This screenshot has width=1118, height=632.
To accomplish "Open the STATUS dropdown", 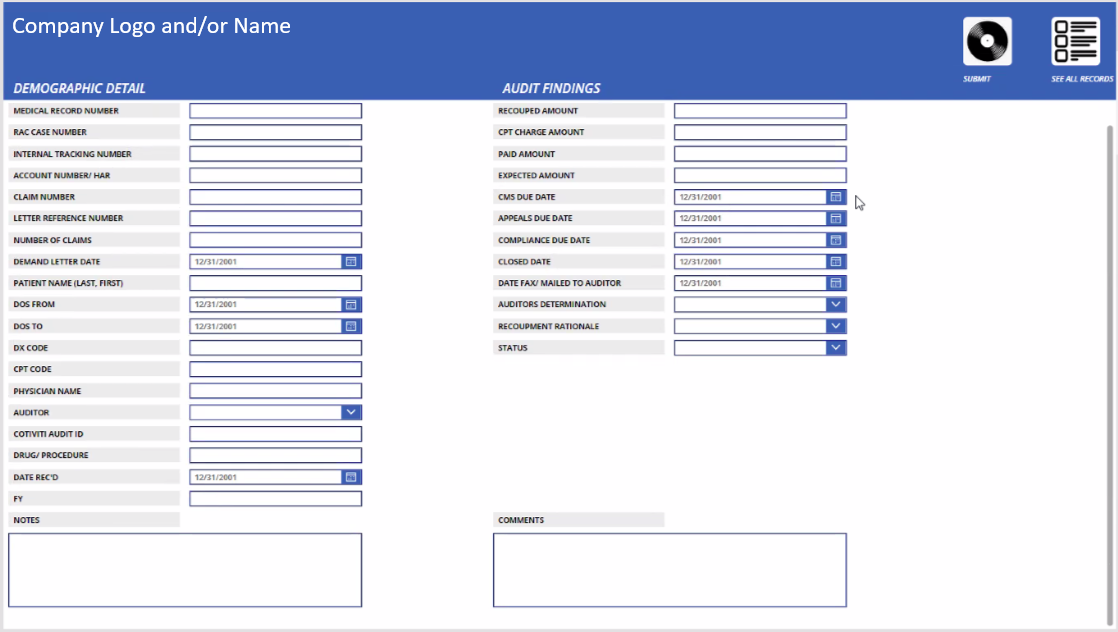I will 836,347.
